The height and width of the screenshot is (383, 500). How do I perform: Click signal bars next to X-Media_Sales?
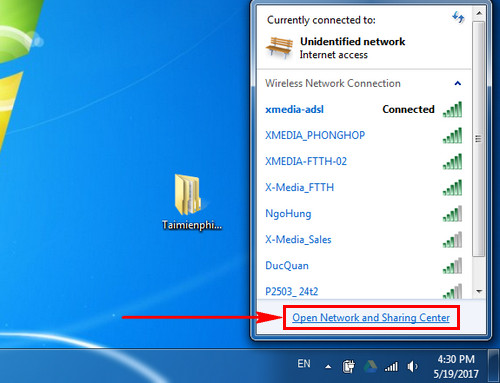coord(452,240)
